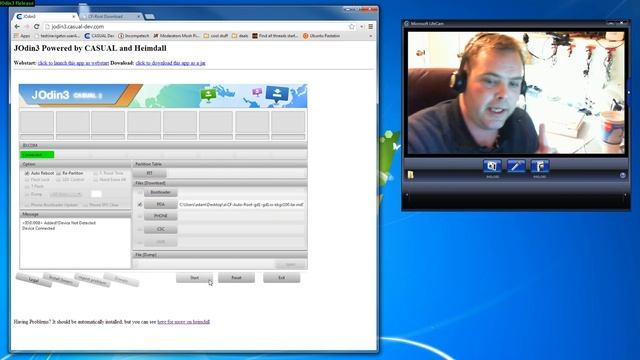Click the green download icon in JOdin3 banner
The height and width of the screenshot is (360, 640).
point(209,95)
